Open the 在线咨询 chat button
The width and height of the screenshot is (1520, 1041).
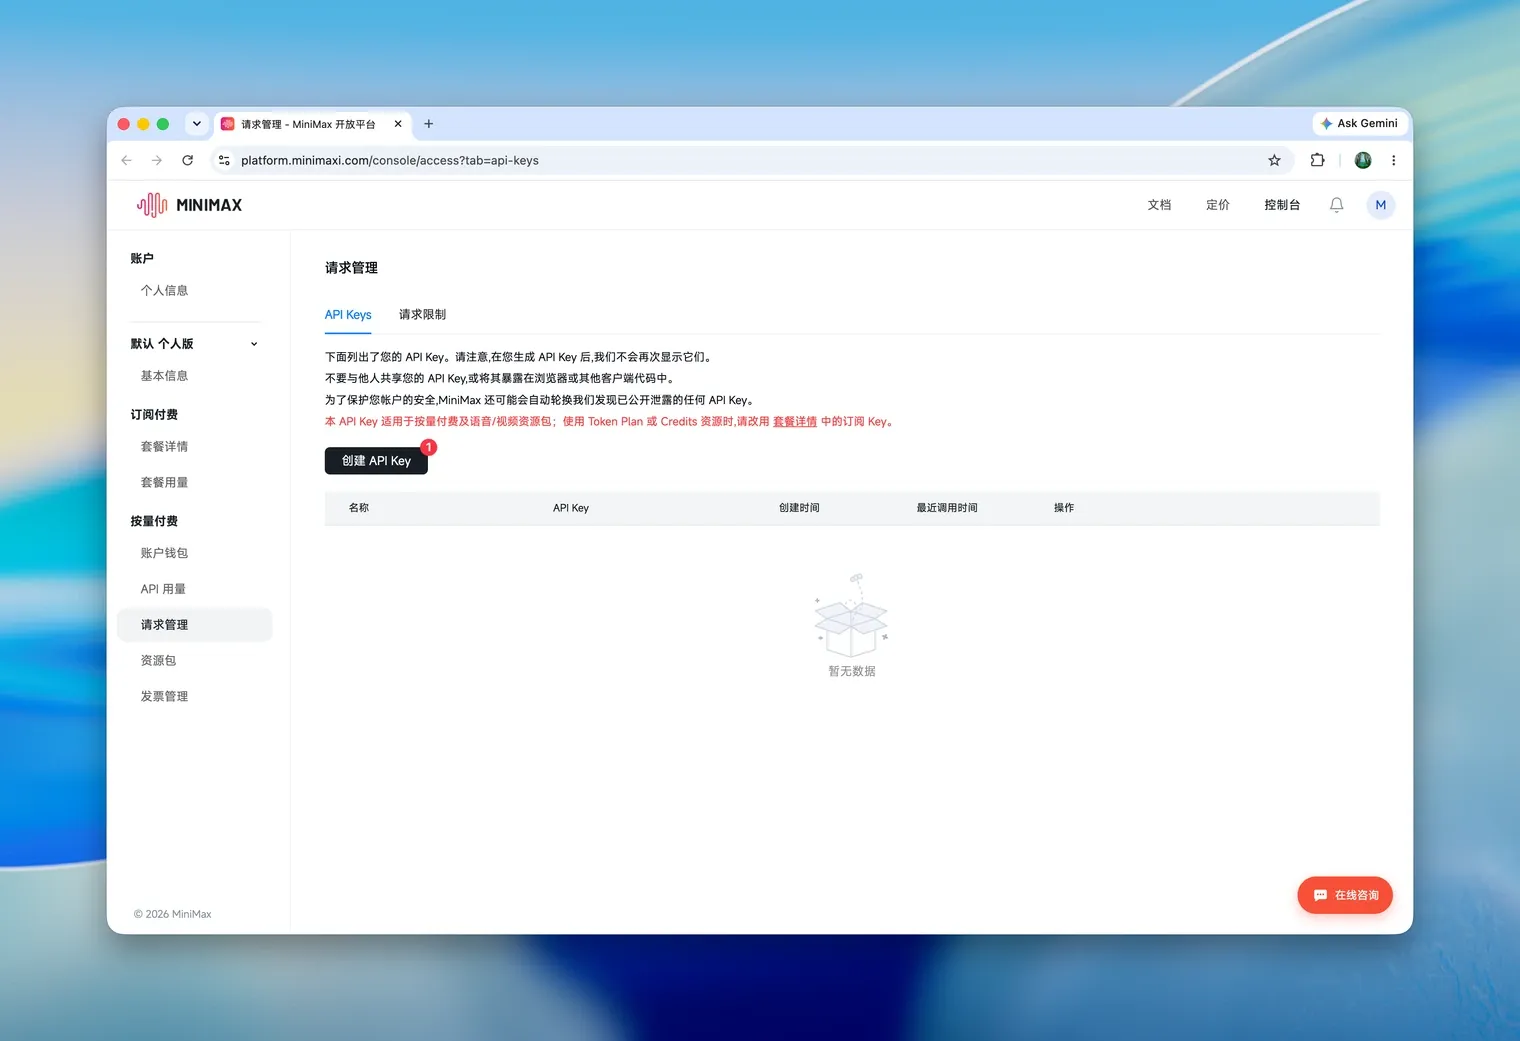pyautogui.click(x=1345, y=895)
